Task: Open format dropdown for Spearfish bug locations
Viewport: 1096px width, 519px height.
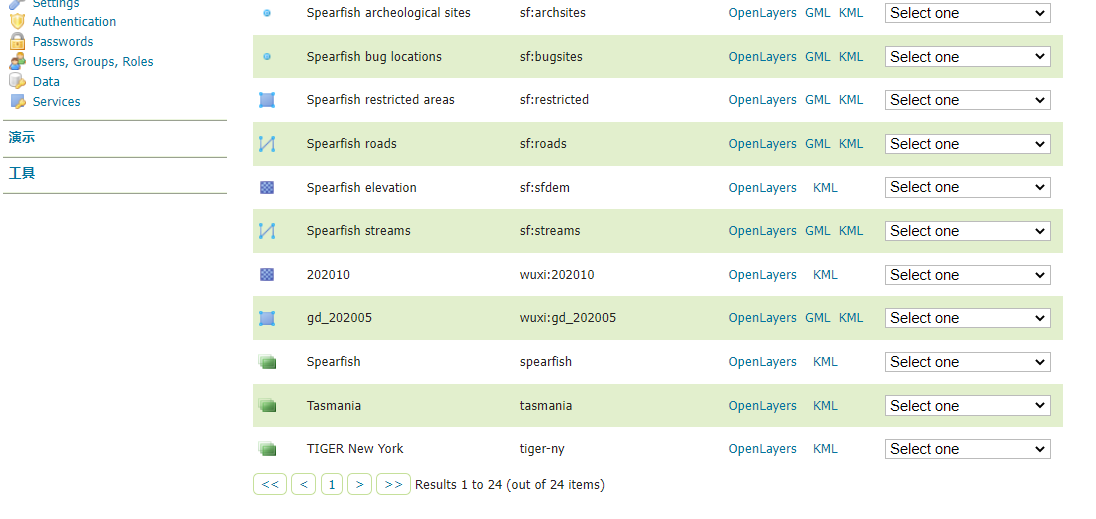Action: (x=967, y=57)
